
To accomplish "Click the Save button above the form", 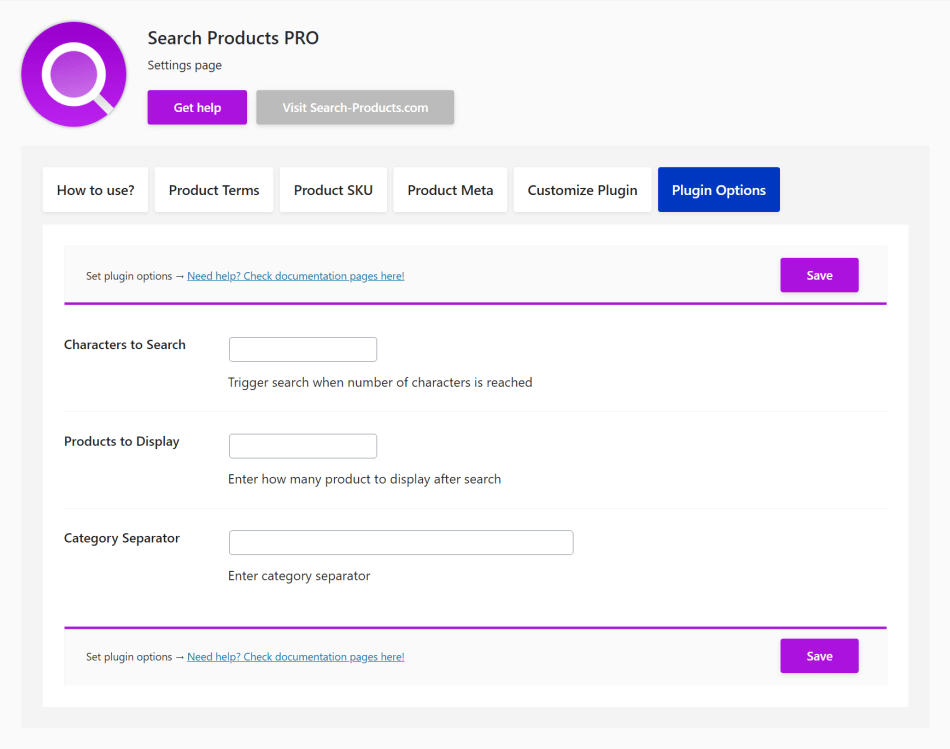I will click(819, 275).
